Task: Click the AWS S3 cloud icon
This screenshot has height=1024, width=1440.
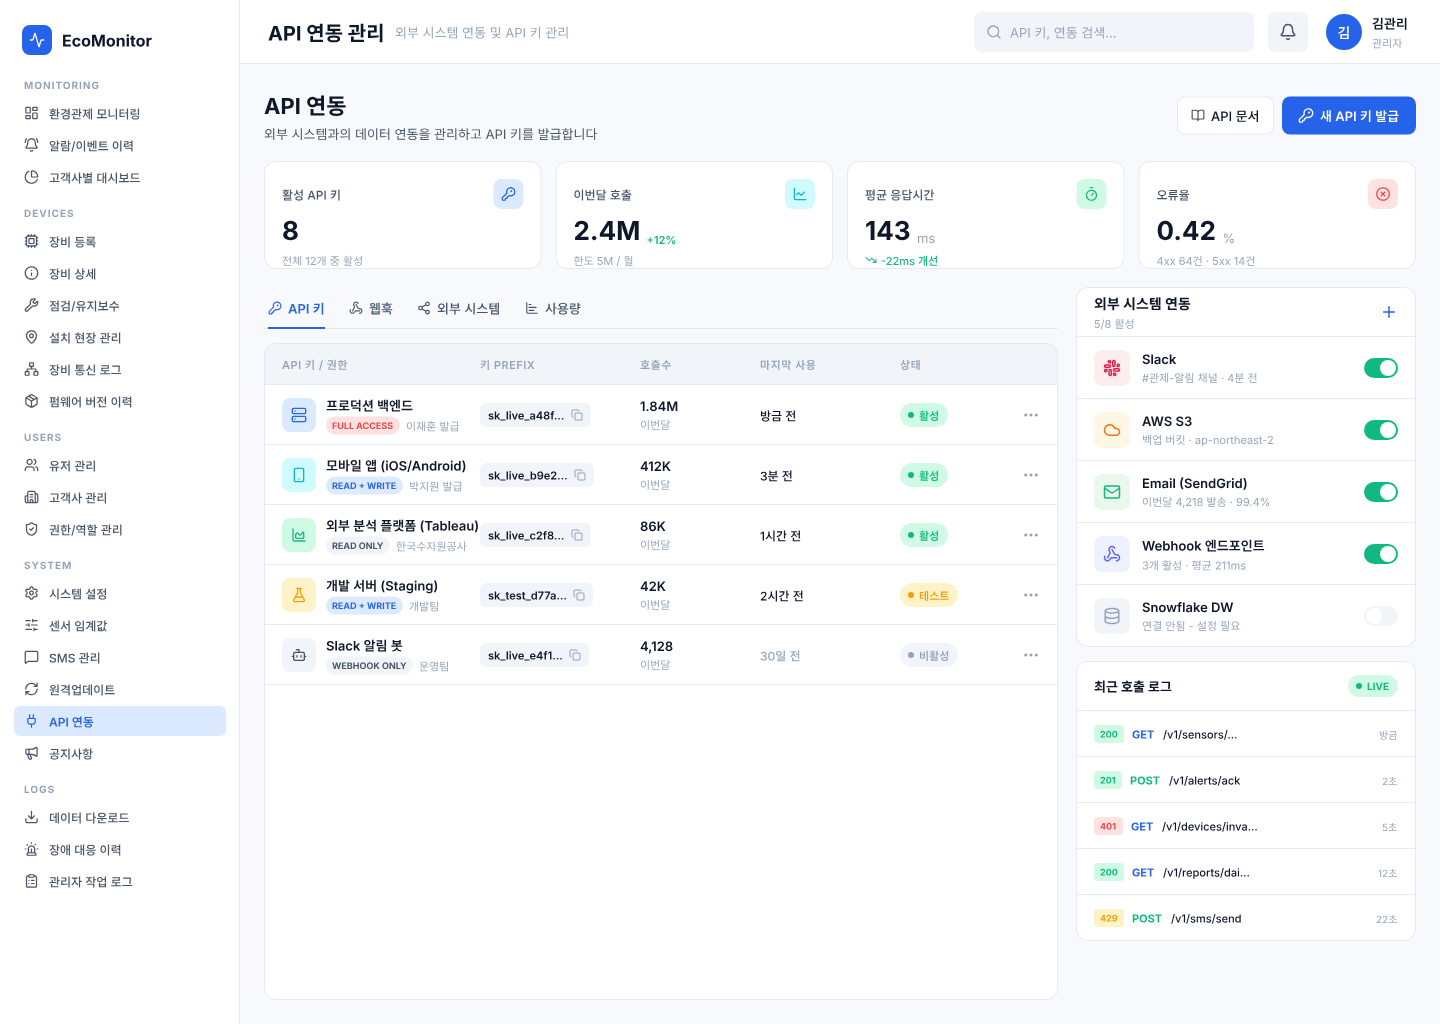Action: pos(1112,430)
